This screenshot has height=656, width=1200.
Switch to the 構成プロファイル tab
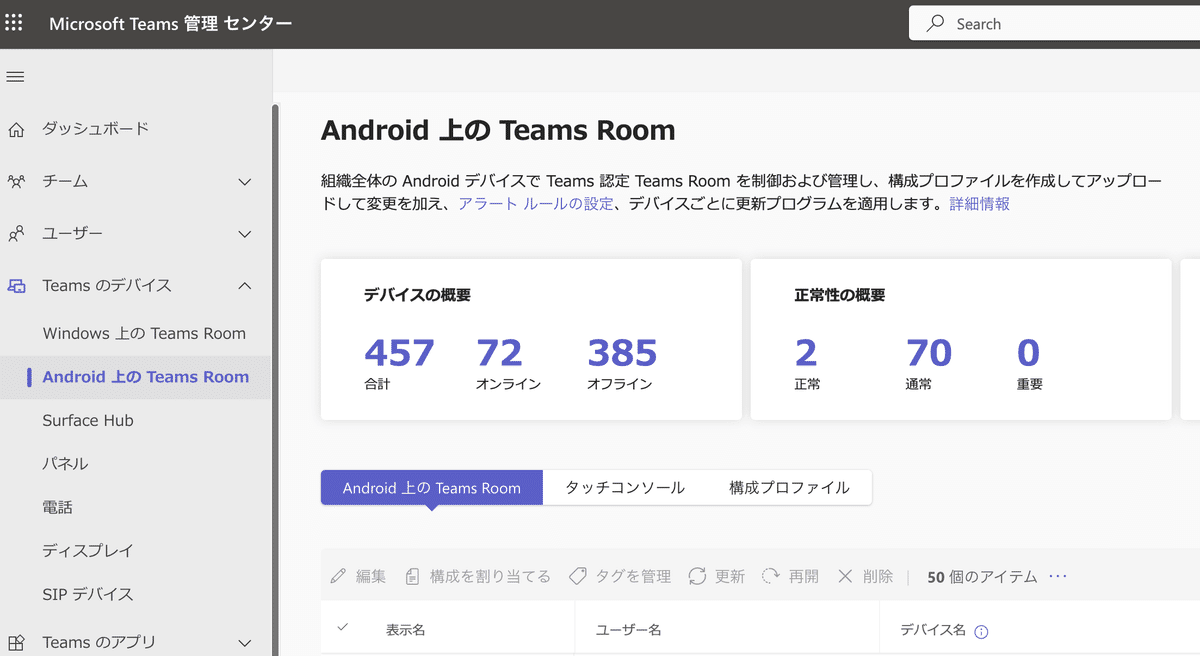pyautogui.click(x=789, y=488)
